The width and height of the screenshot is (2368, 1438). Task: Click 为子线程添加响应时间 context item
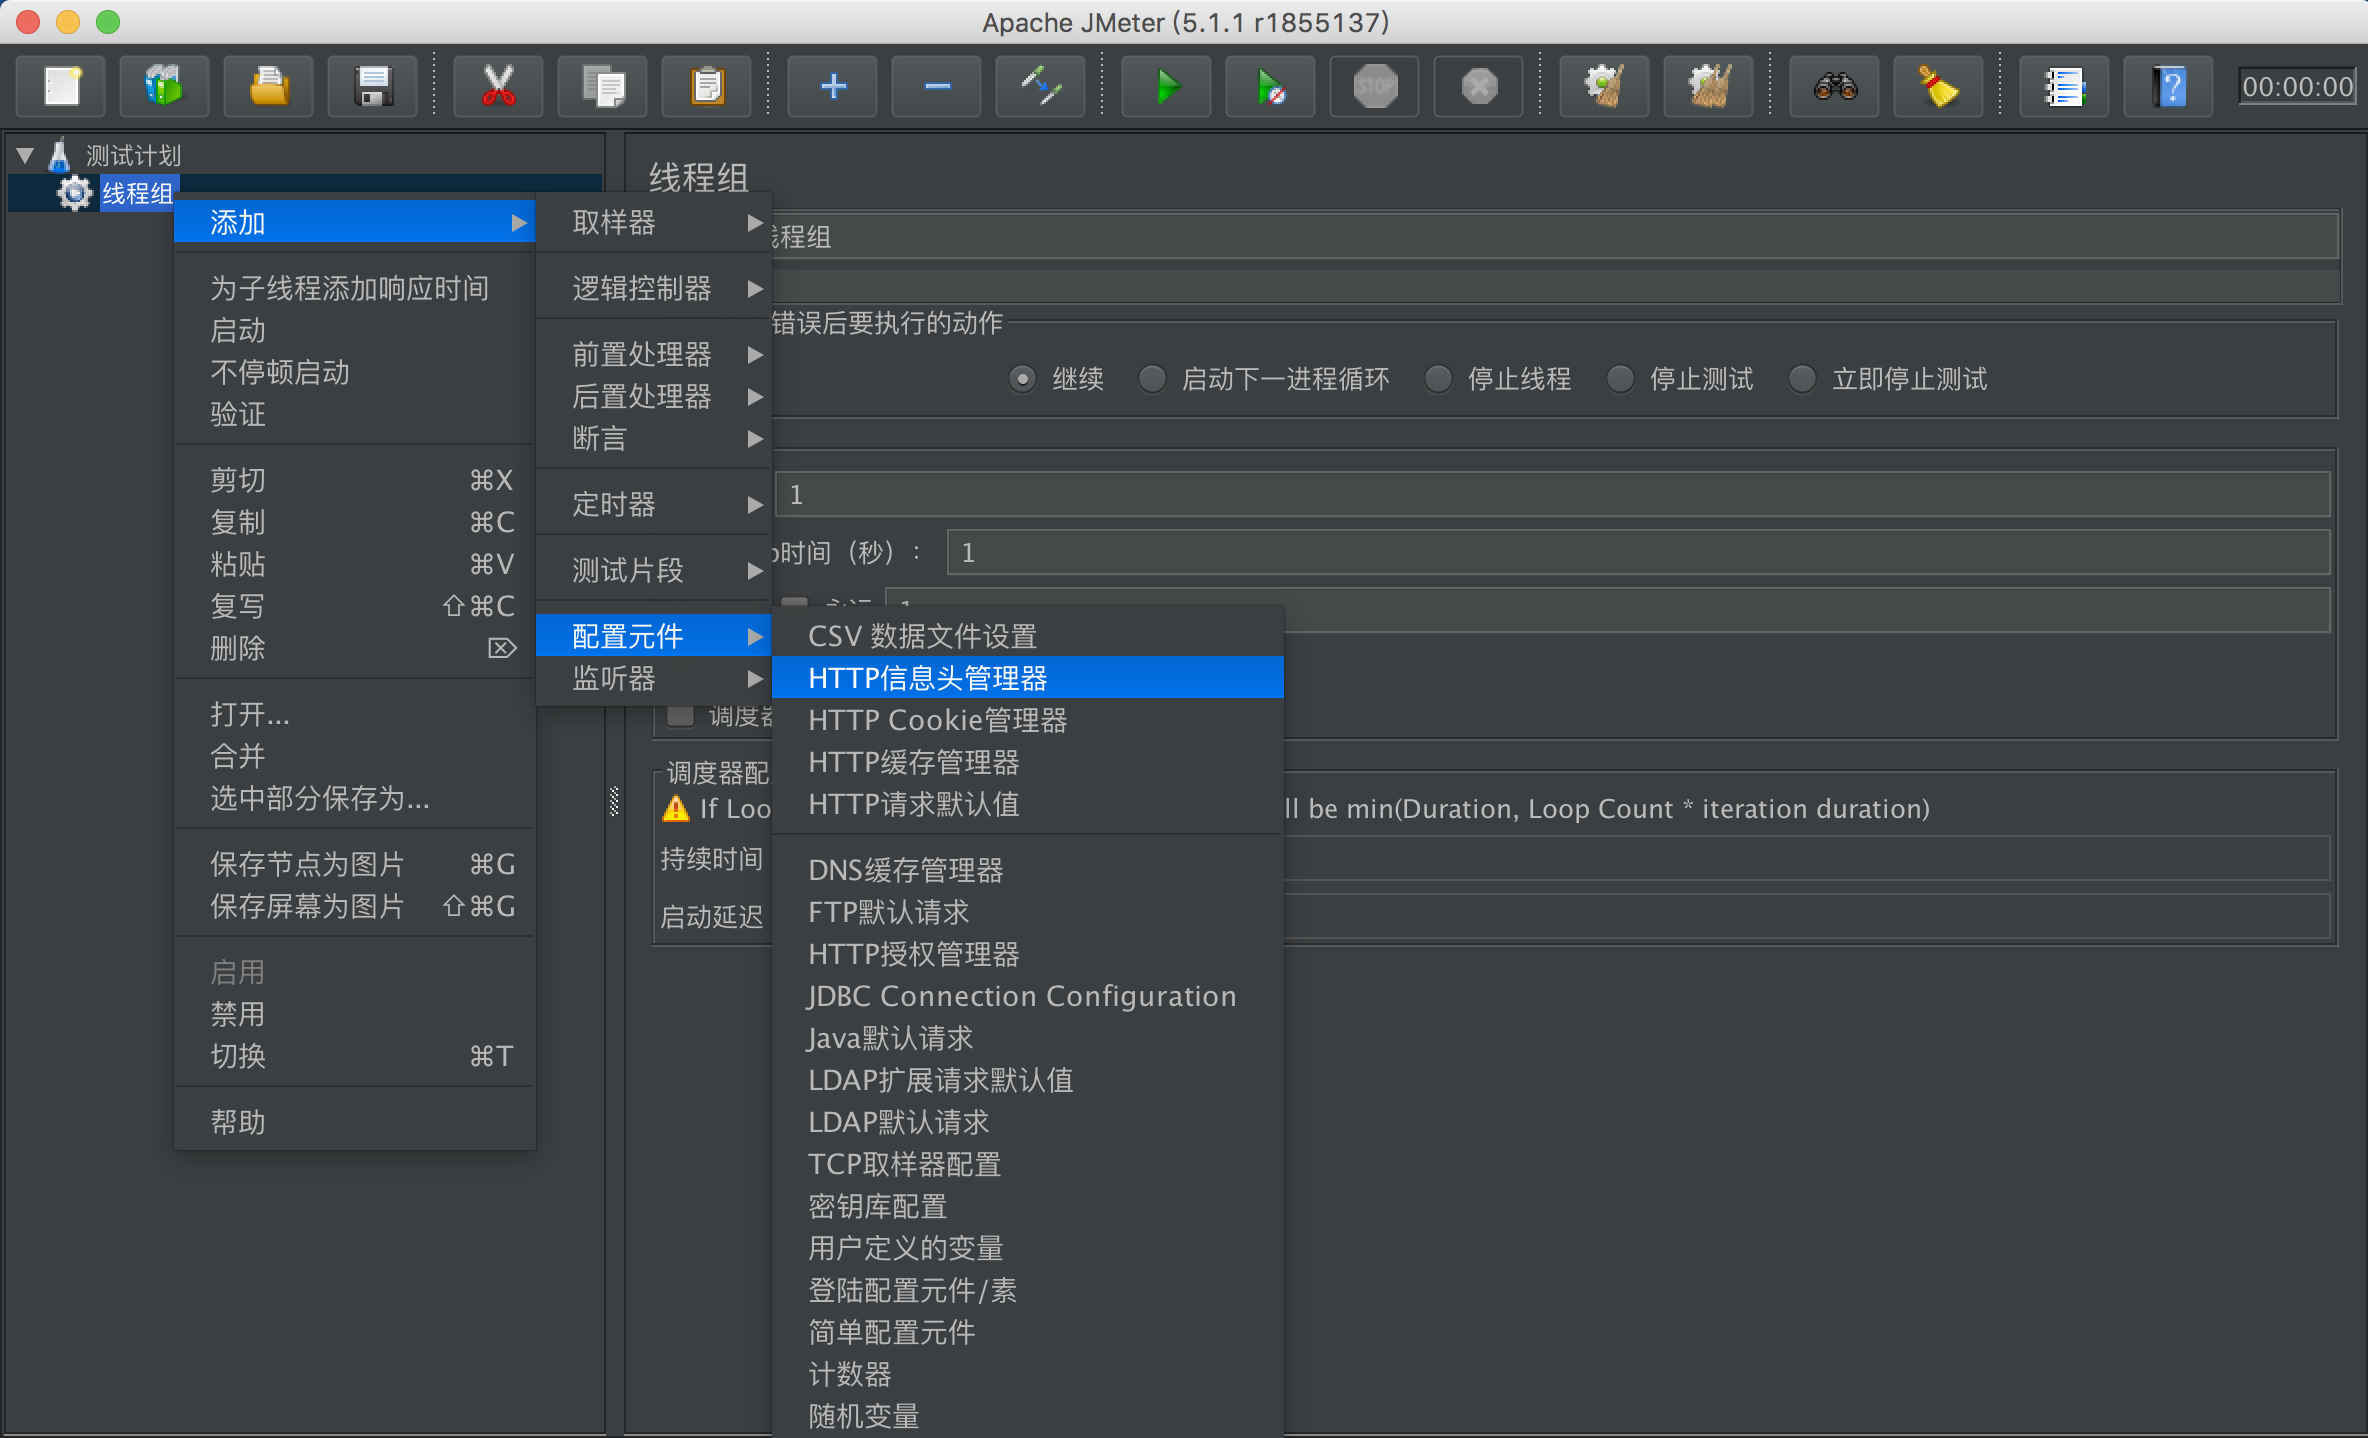(x=355, y=288)
